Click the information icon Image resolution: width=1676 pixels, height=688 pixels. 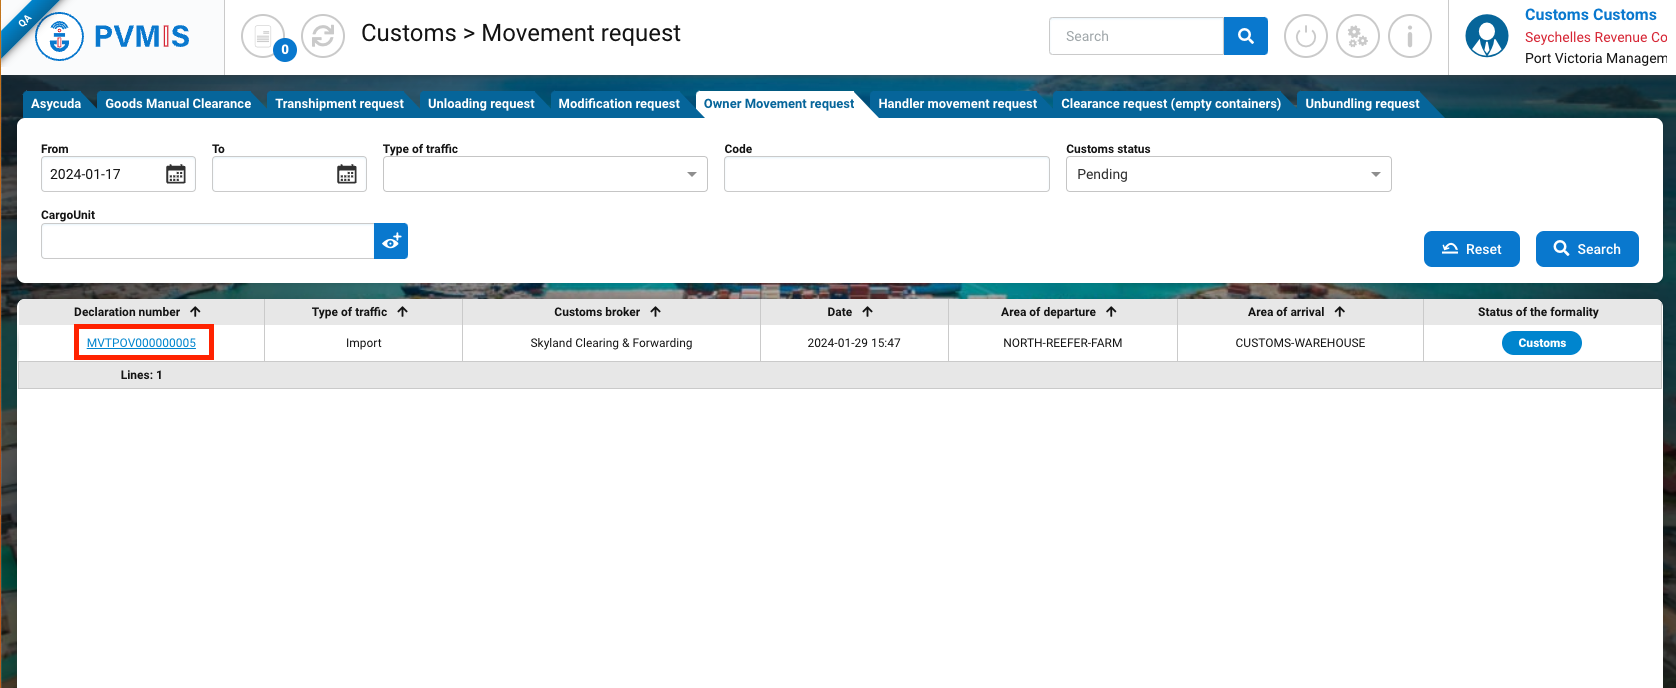[1409, 37]
